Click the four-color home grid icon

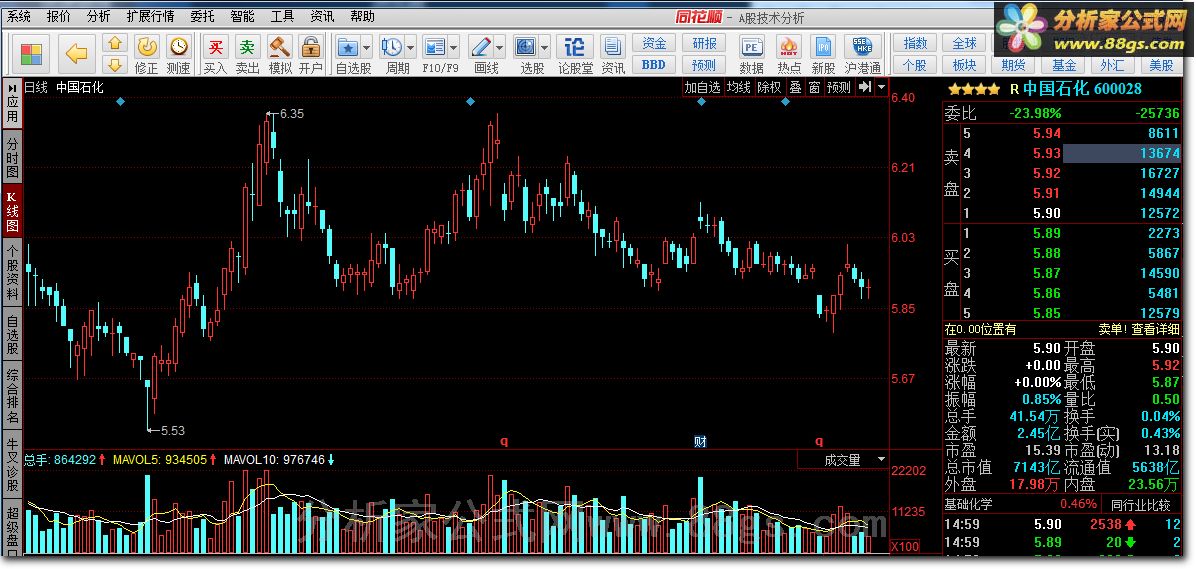[31, 54]
